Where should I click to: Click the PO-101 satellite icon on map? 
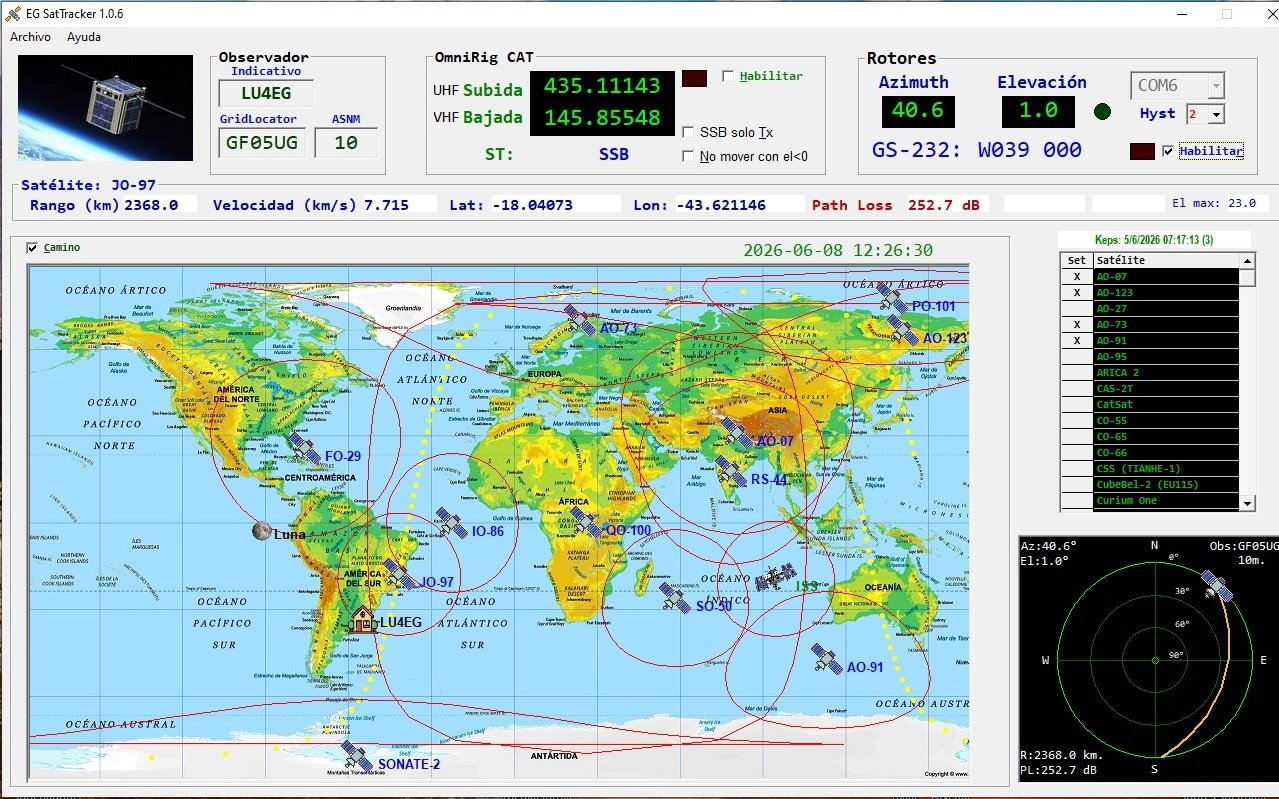[x=892, y=298]
